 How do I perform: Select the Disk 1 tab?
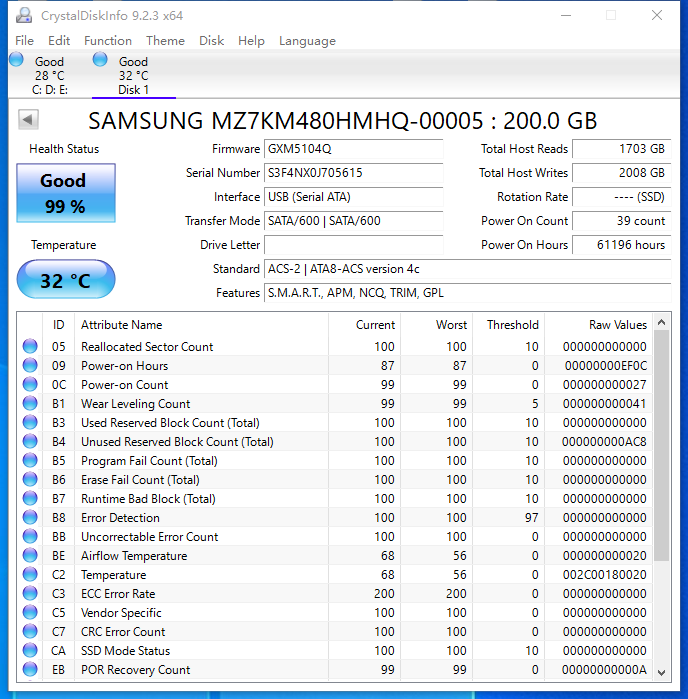134,74
